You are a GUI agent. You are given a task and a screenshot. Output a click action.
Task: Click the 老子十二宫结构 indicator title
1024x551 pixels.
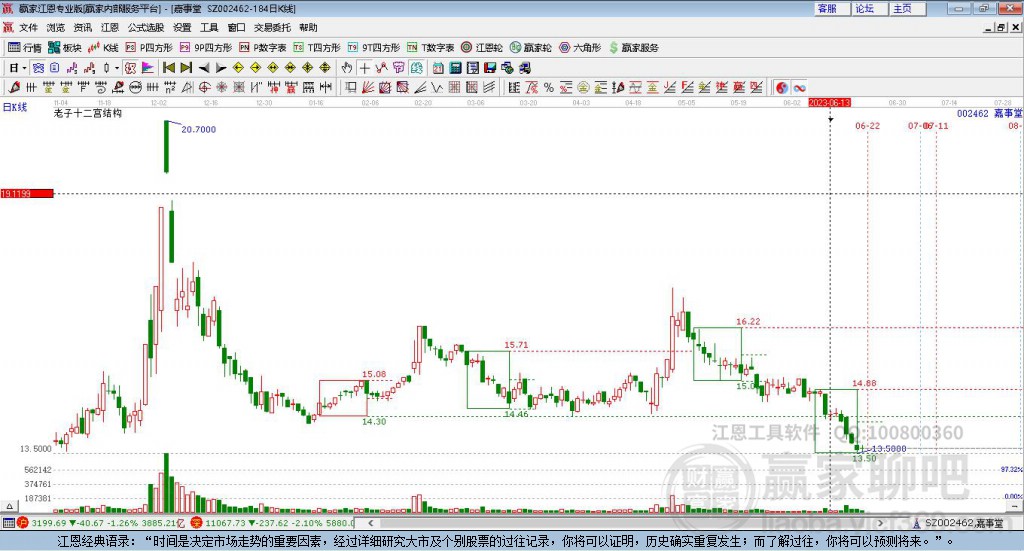pyautogui.click(x=88, y=114)
